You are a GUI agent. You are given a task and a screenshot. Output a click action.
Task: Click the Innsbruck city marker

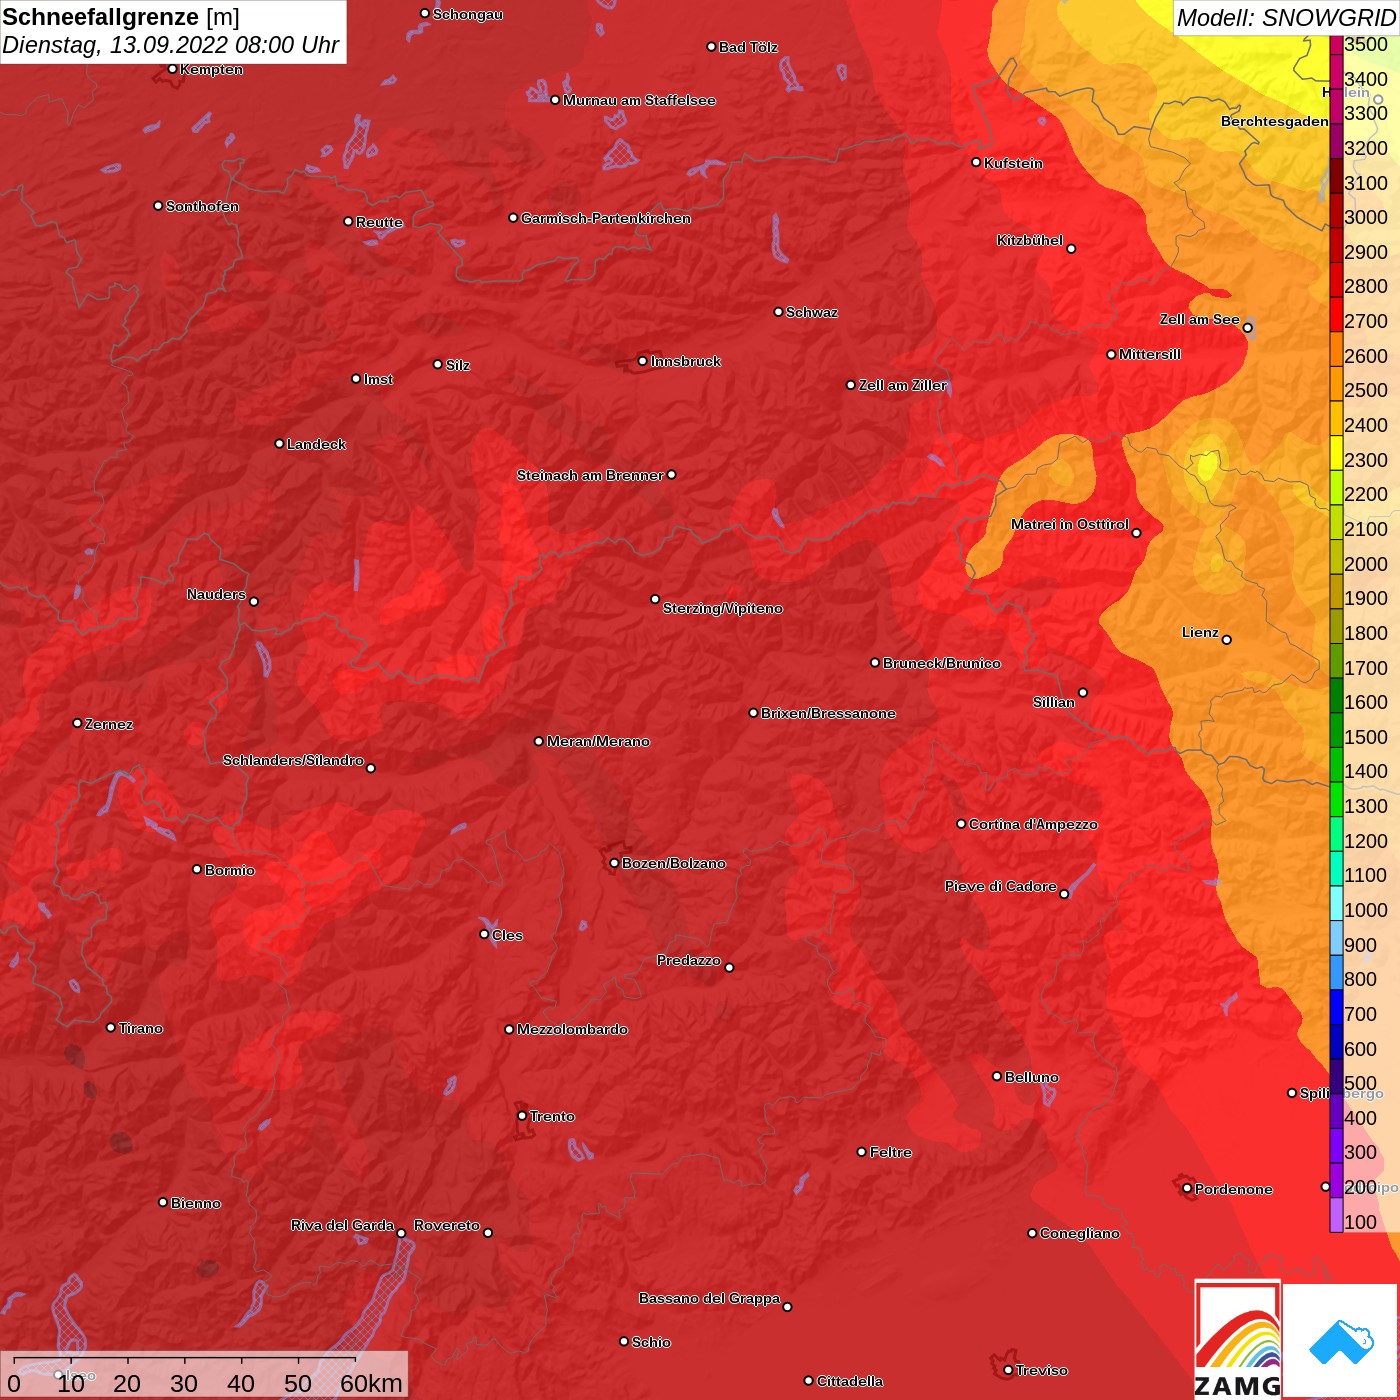tap(643, 361)
